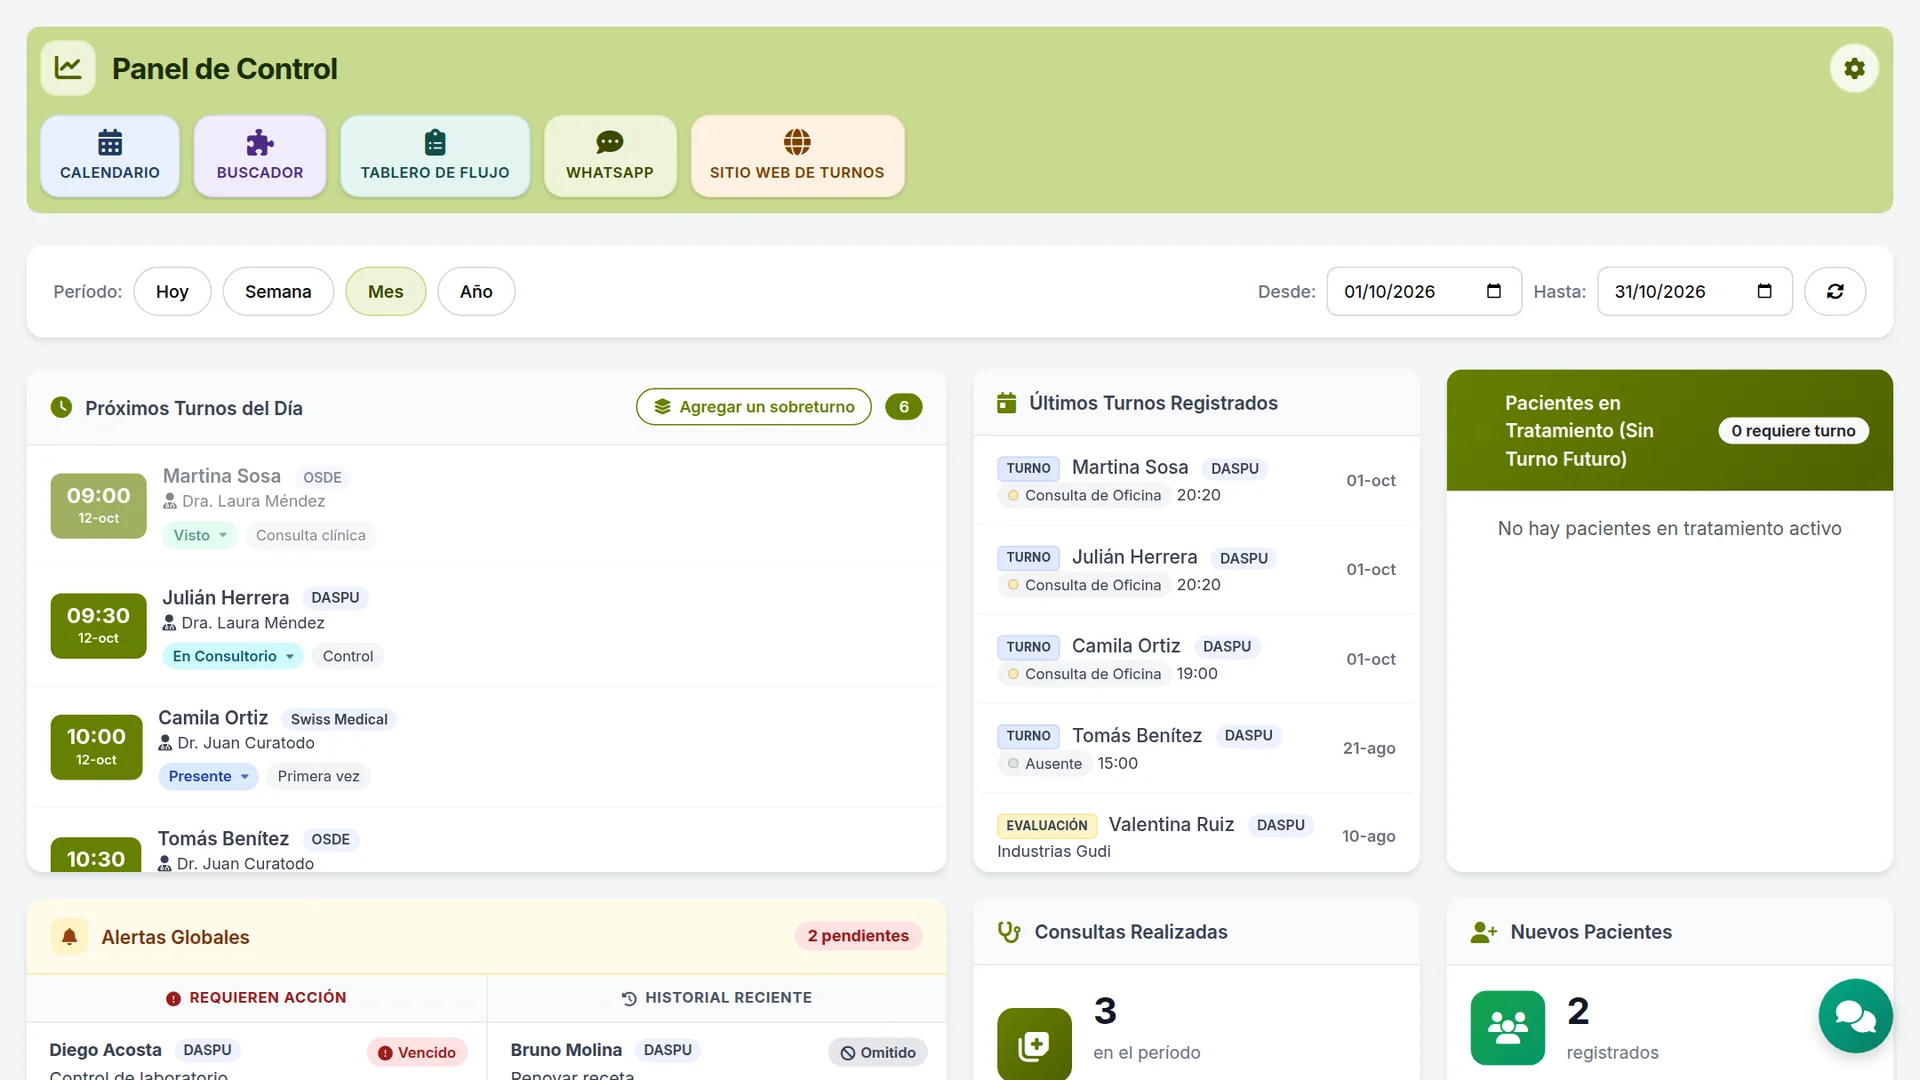This screenshot has height=1080, width=1920.
Task: Open Martina Sosa's Visto status dropdown
Action: 200,535
